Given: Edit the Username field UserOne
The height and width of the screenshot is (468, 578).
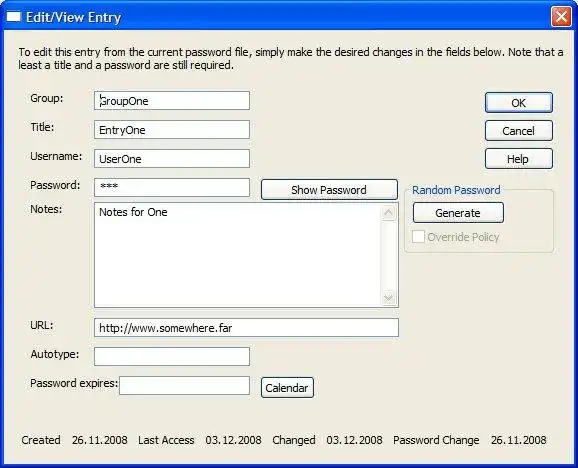Looking at the screenshot, I should click(172, 159).
